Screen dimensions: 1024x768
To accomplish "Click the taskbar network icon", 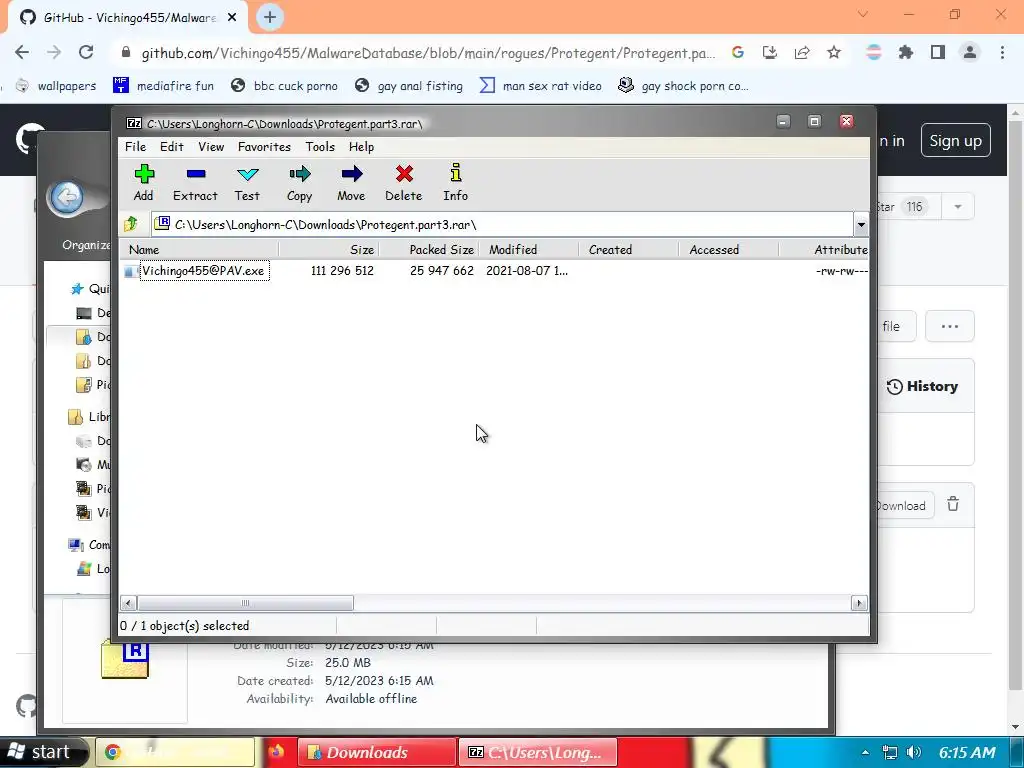I will coord(889,752).
